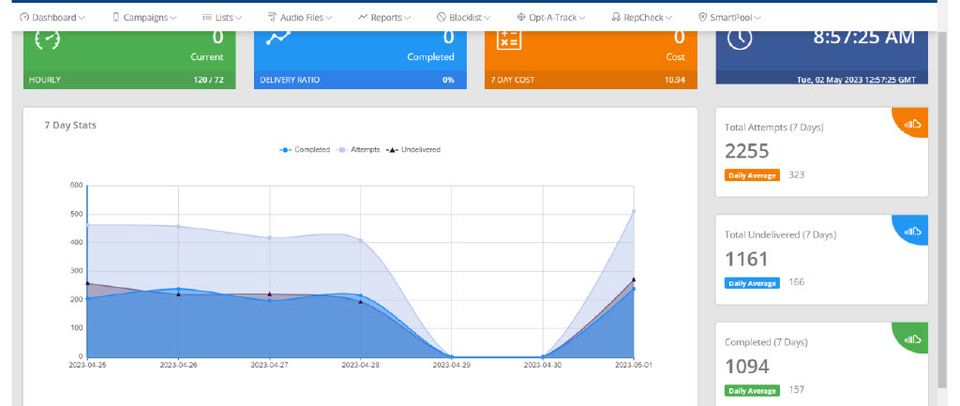Click the green corner icon on Completed 7 Days card
The width and height of the screenshot is (960, 406).
pos(911,339)
